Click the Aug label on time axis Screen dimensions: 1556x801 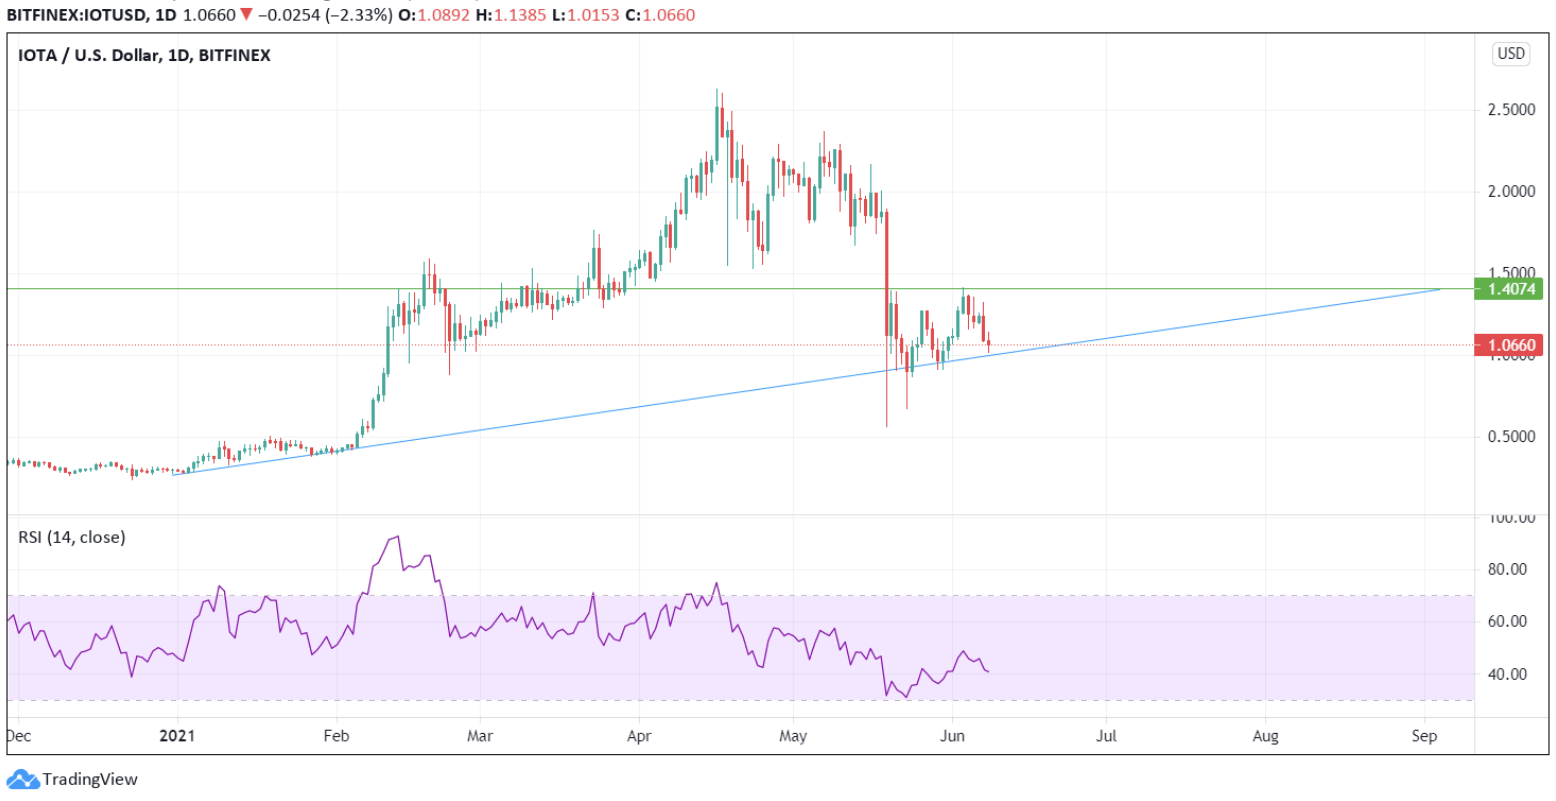coord(1265,737)
